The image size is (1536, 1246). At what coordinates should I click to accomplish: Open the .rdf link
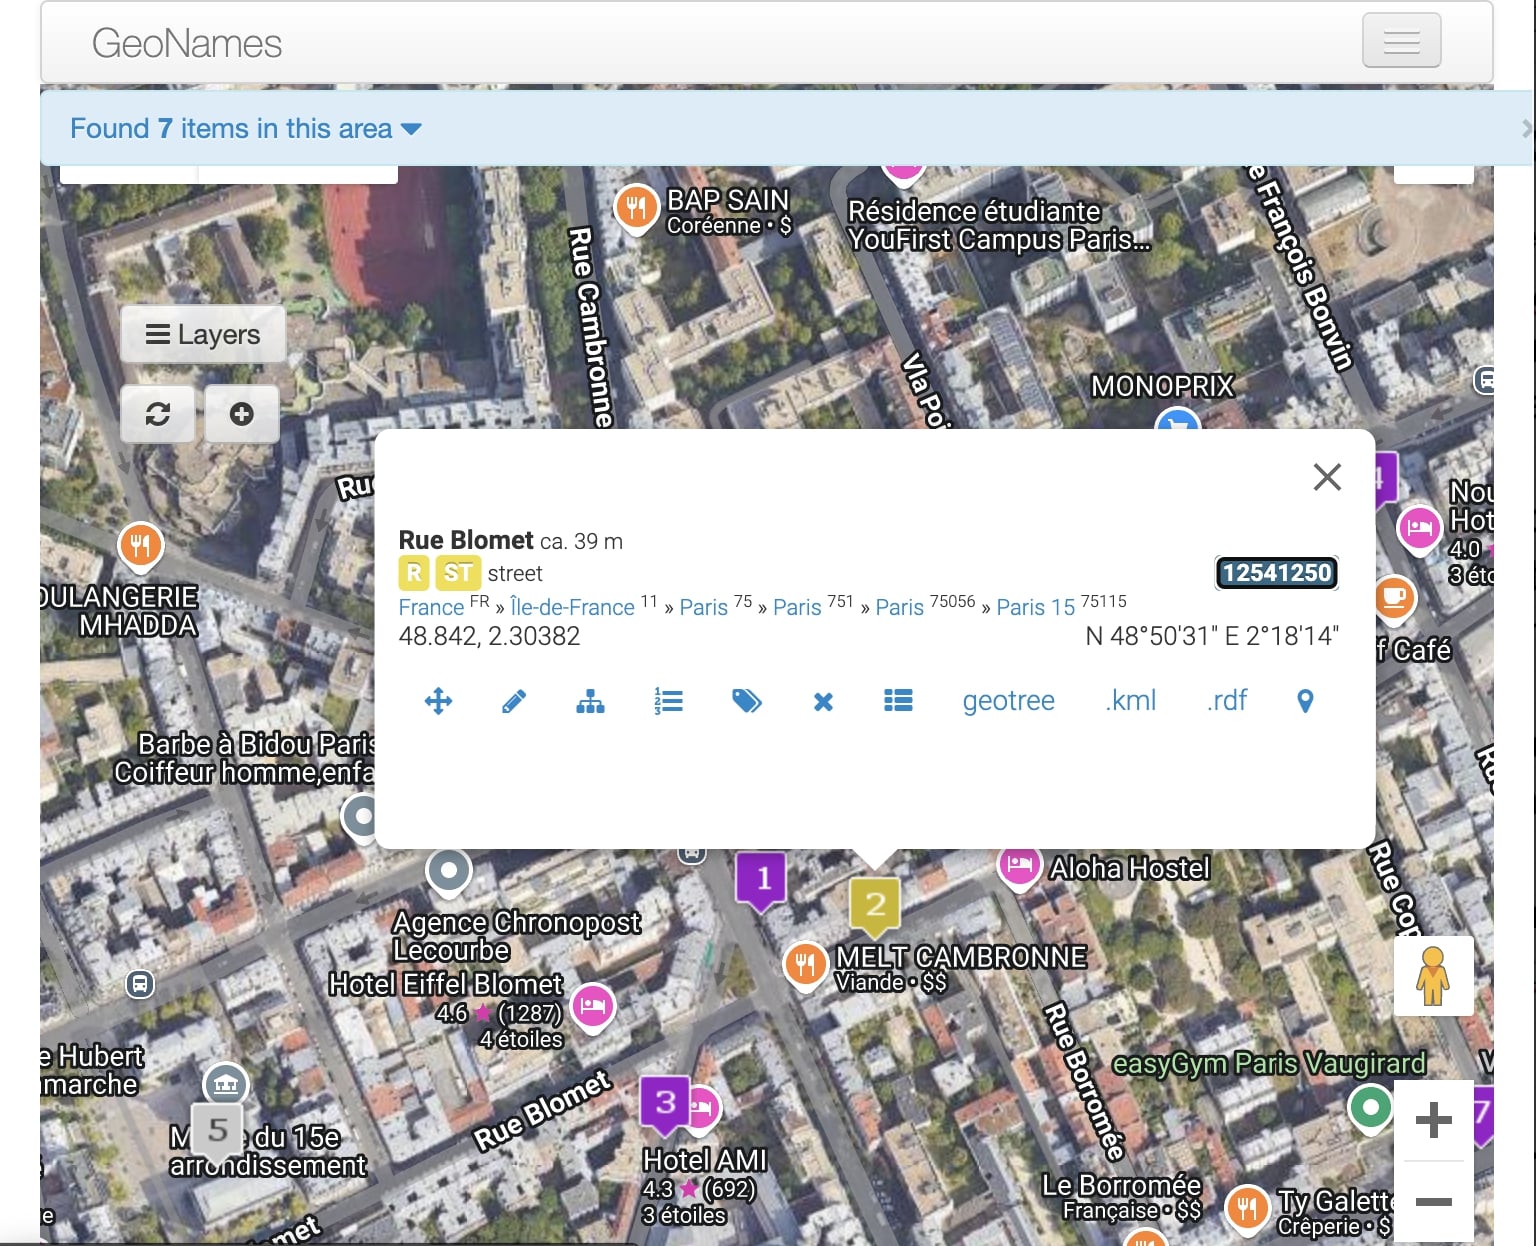[x=1227, y=701]
